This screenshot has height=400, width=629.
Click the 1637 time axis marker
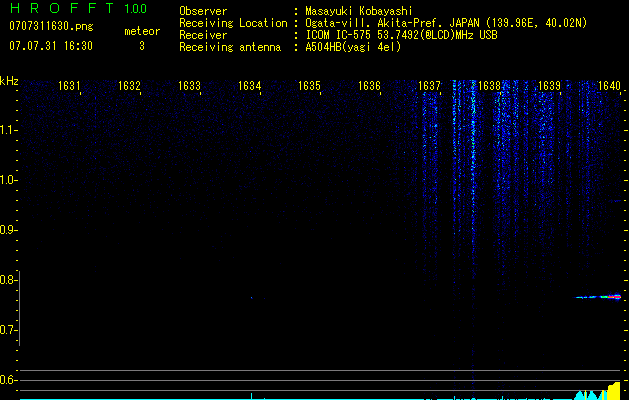click(x=429, y=86)
